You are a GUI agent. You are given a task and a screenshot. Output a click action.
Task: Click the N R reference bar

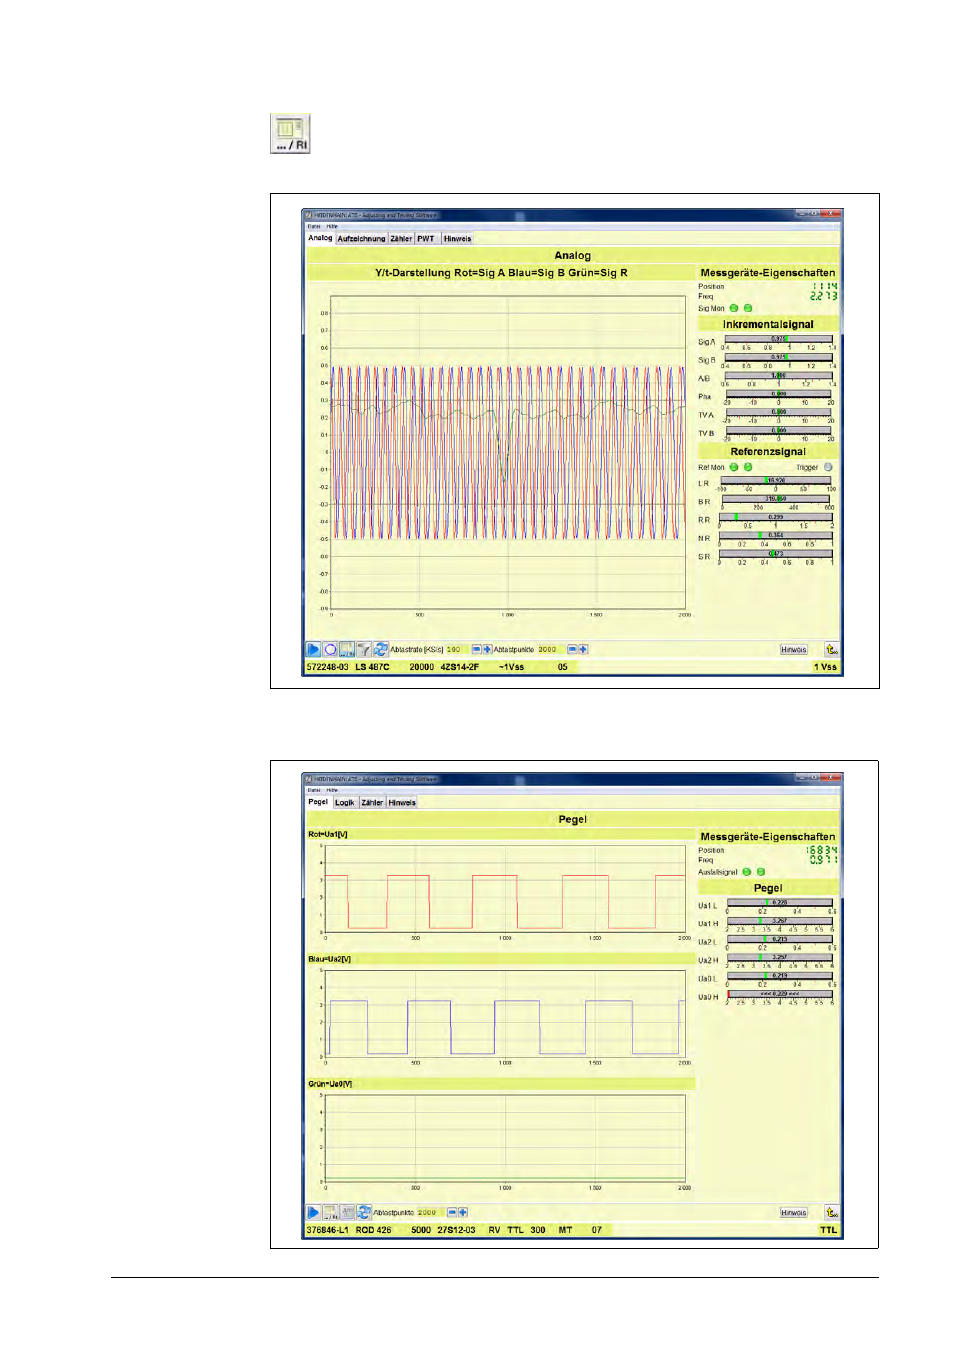coord(776,536)
